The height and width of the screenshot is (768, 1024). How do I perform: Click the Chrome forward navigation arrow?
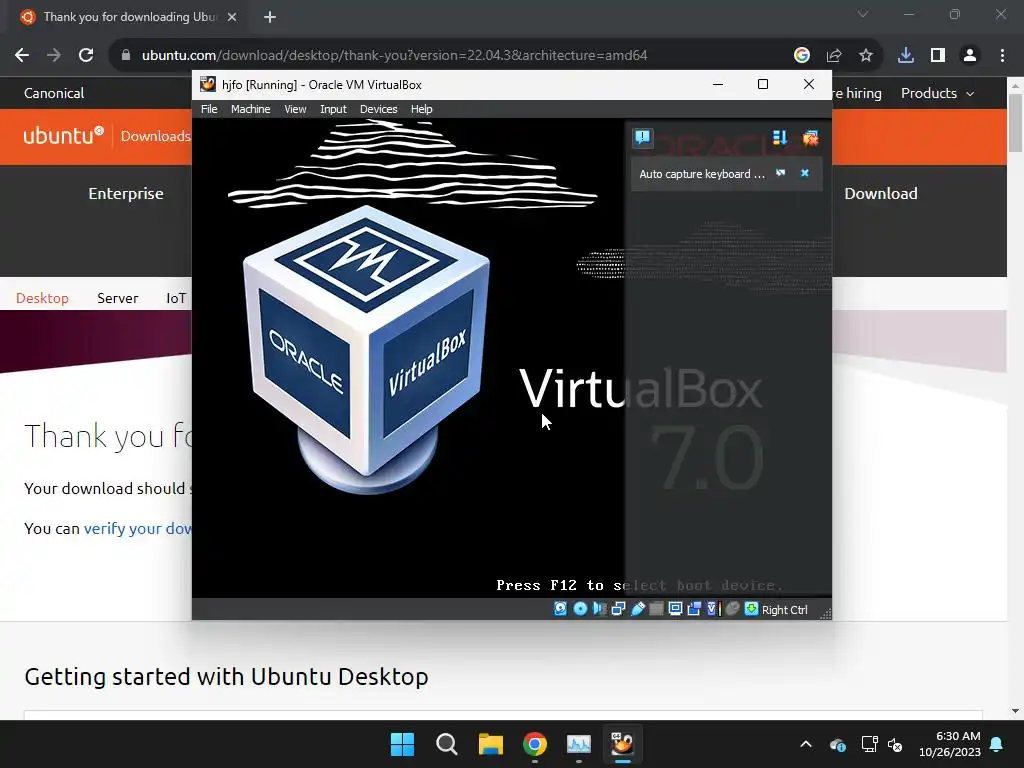point(54,55)
